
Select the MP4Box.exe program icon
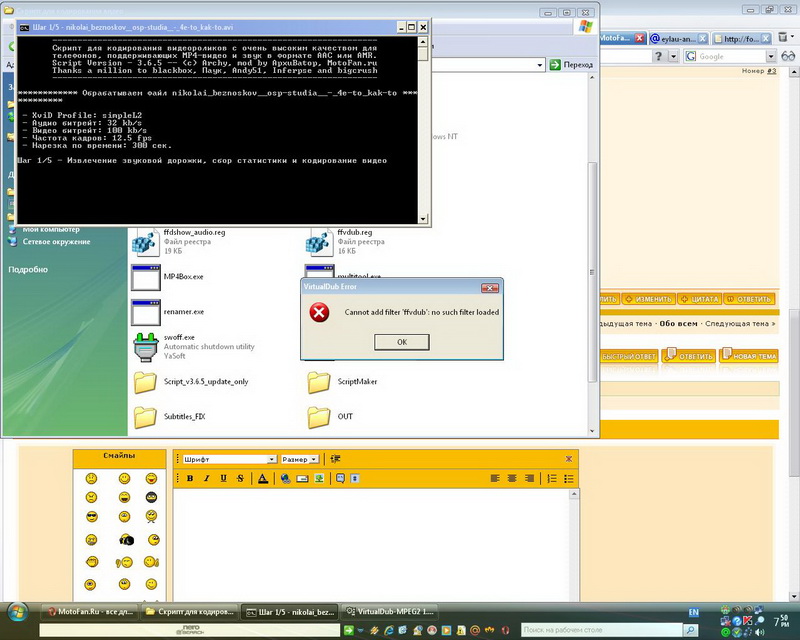pyautogui.click(x=145, y=277)
